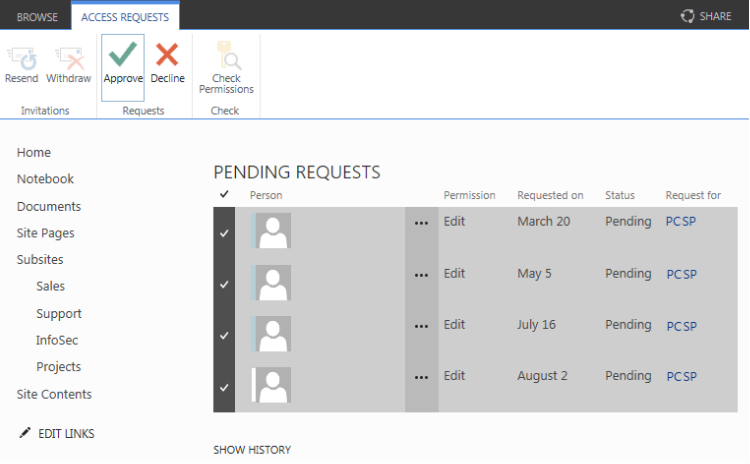The width and height of the screenshot is (750, 464).
Task: Click the Requested on column header
Action: tap(550, 195)
